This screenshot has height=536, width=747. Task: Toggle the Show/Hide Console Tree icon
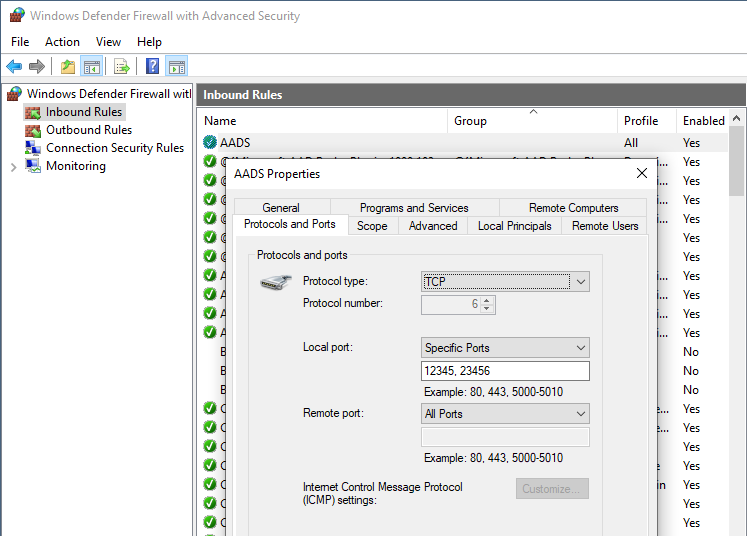[x=92, y=67]
